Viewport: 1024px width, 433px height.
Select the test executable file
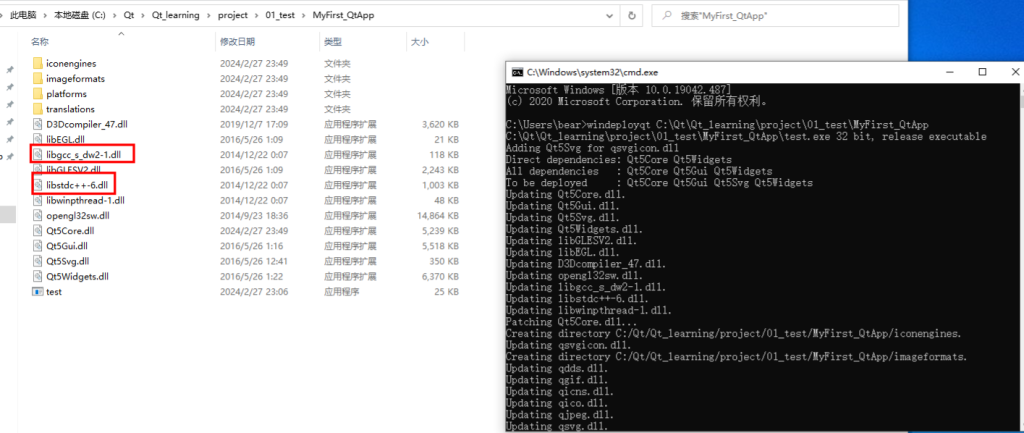click(54, 291)
